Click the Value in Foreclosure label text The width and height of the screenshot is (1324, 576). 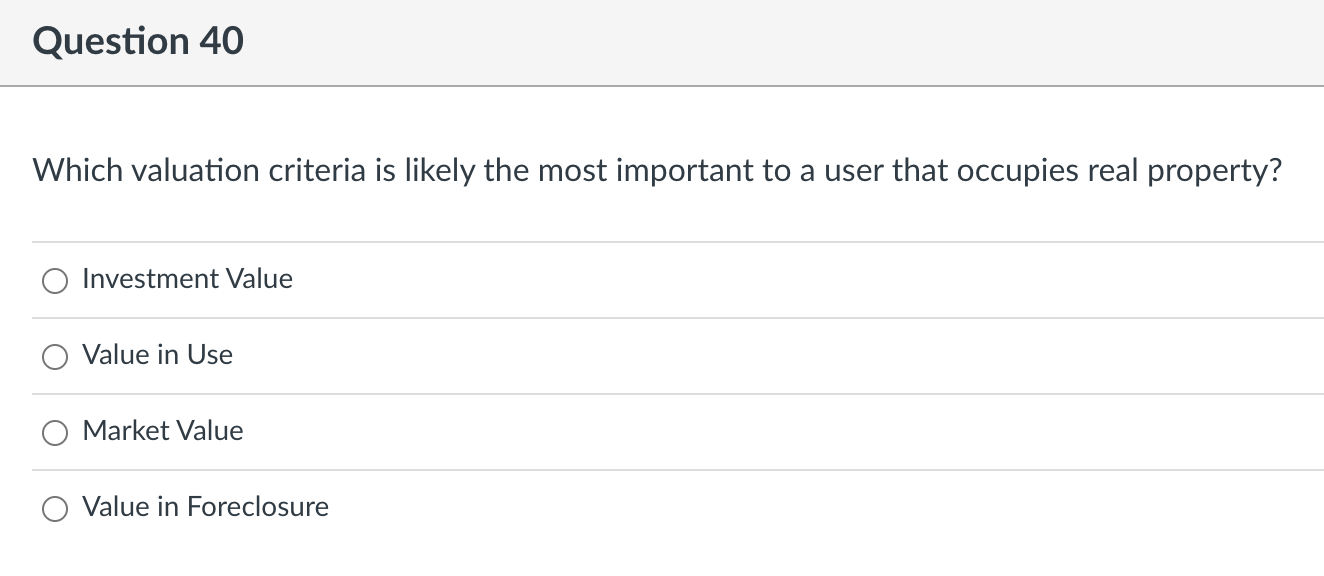205,506
